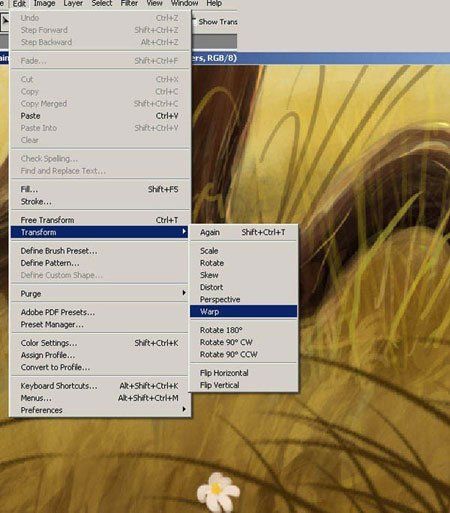Click the Move tool icon in options bar
The image size is (450, 513).
5,22
